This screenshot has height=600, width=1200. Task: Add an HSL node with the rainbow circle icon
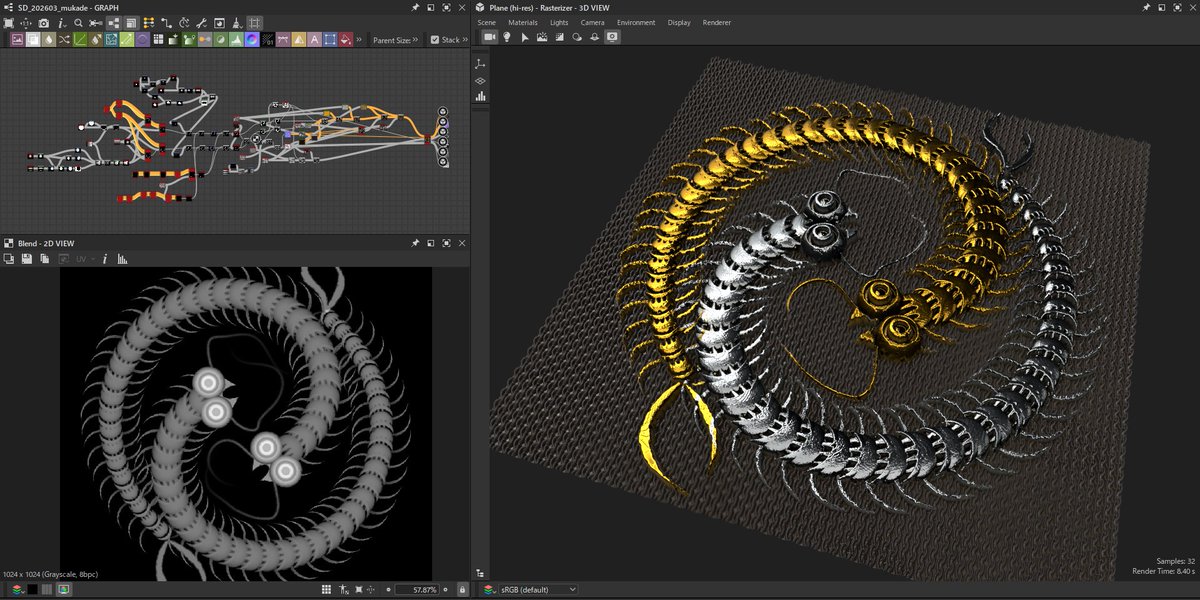[252, 40]
